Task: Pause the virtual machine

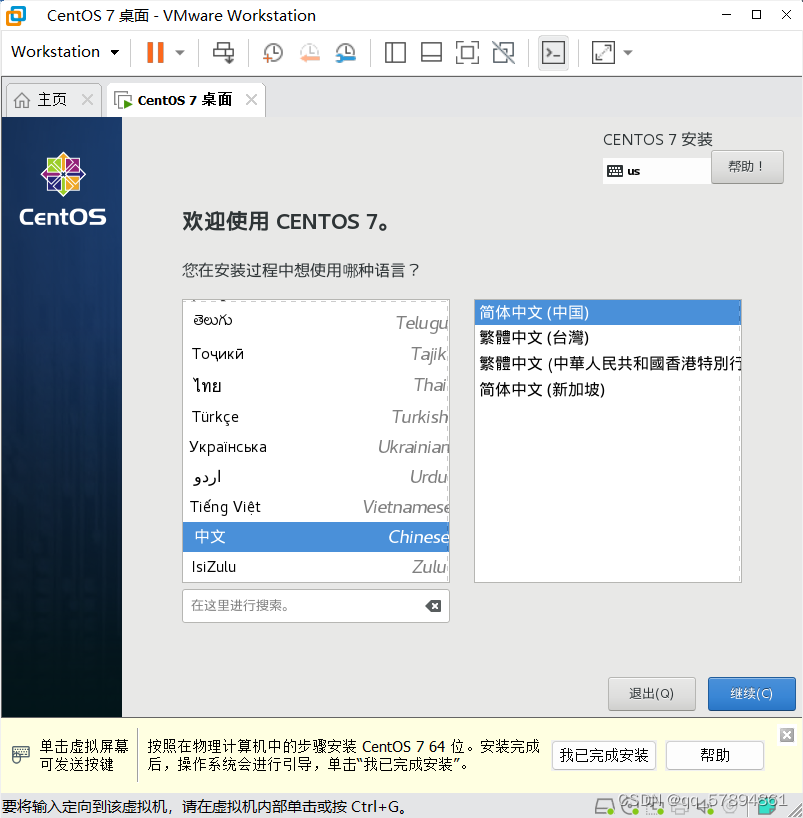Action: coord(155,52)
